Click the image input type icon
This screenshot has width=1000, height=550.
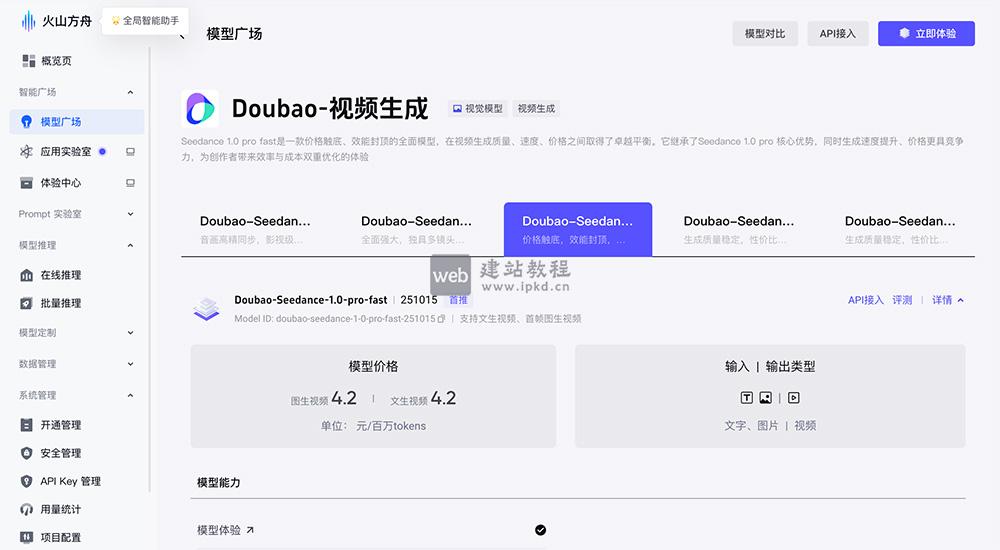(x=765, y=398)
